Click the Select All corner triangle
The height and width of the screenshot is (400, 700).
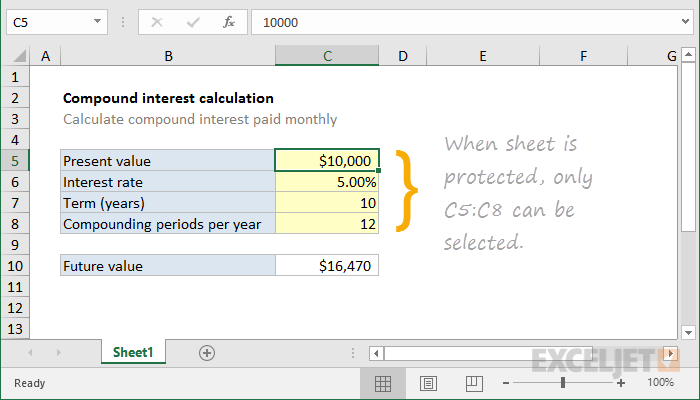[20, 56]
